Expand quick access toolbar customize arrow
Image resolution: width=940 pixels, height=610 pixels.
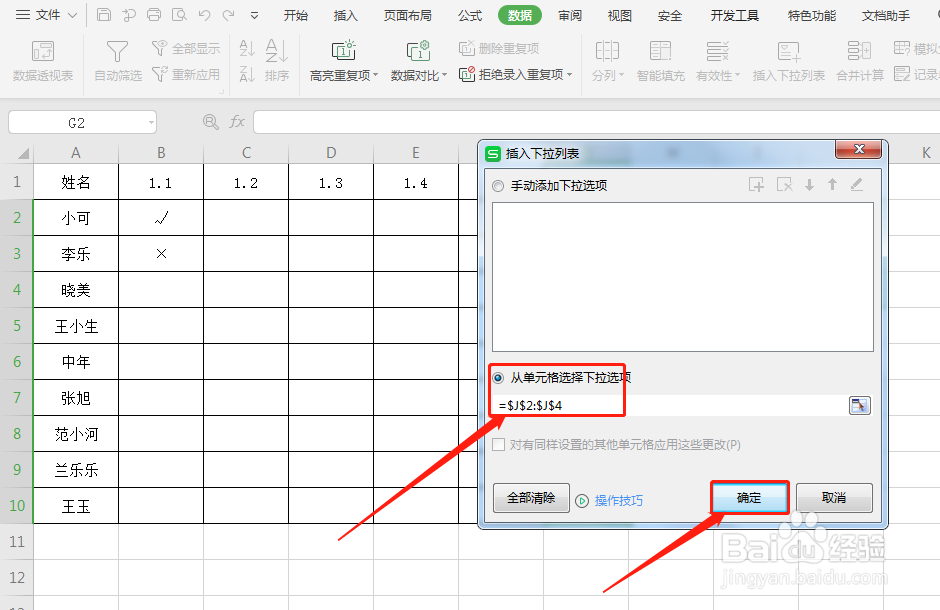pyautogui.click(x=254, y=16)
